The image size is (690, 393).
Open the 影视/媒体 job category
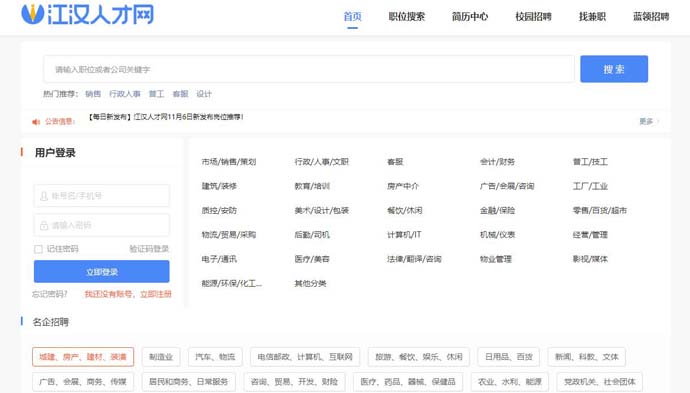point(590,259)
